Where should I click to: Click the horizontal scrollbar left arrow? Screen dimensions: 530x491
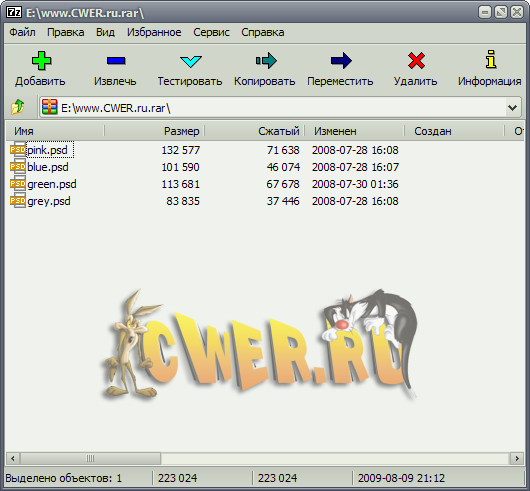click(x=13, y=459)
